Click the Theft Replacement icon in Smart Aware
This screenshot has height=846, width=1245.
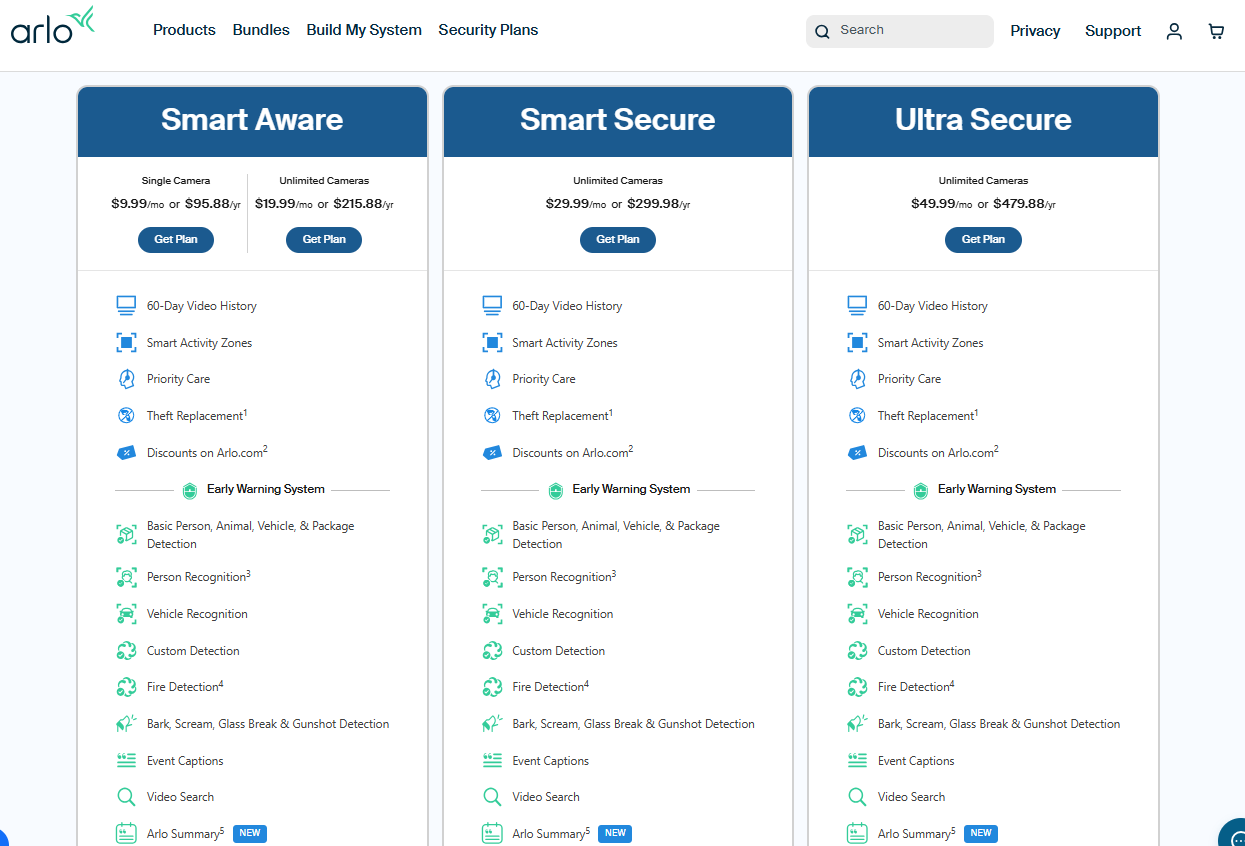(126, 416)
